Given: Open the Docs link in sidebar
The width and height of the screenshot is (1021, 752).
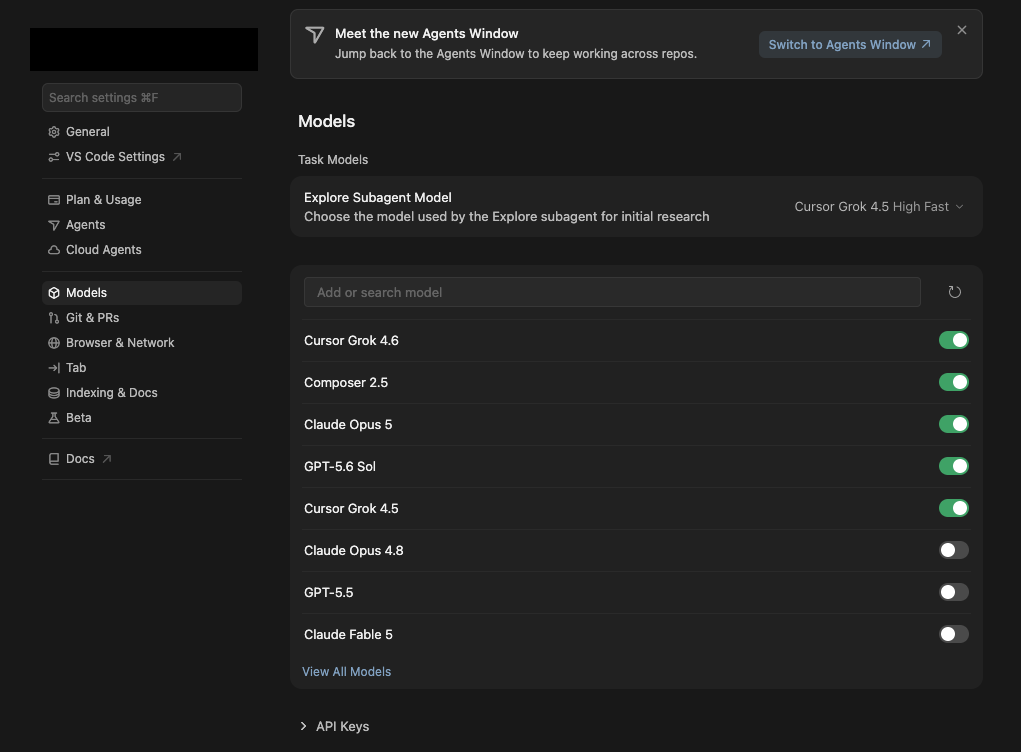Looking at the screenshot, I should tap(142, 459).
